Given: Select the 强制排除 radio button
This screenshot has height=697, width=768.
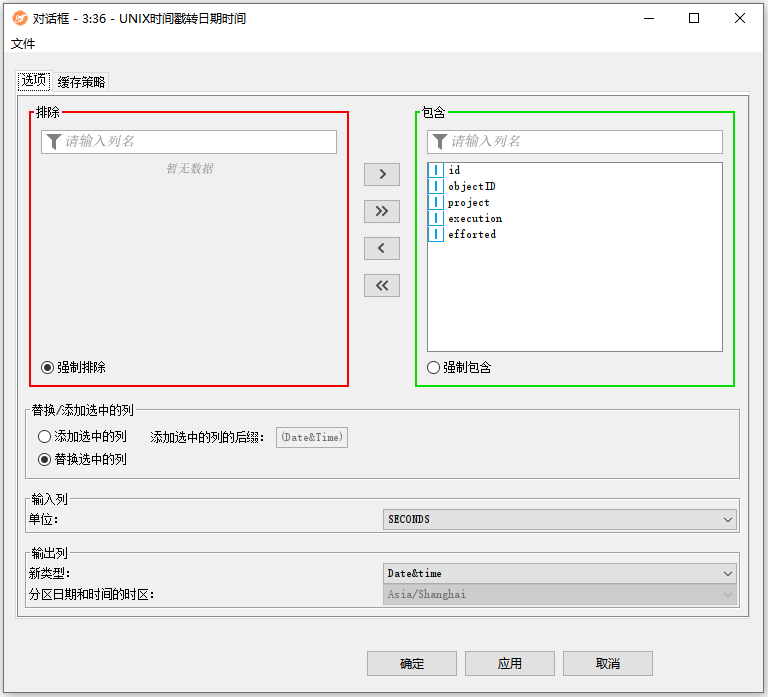Looking at the screenshot, I should click(47, 367).
